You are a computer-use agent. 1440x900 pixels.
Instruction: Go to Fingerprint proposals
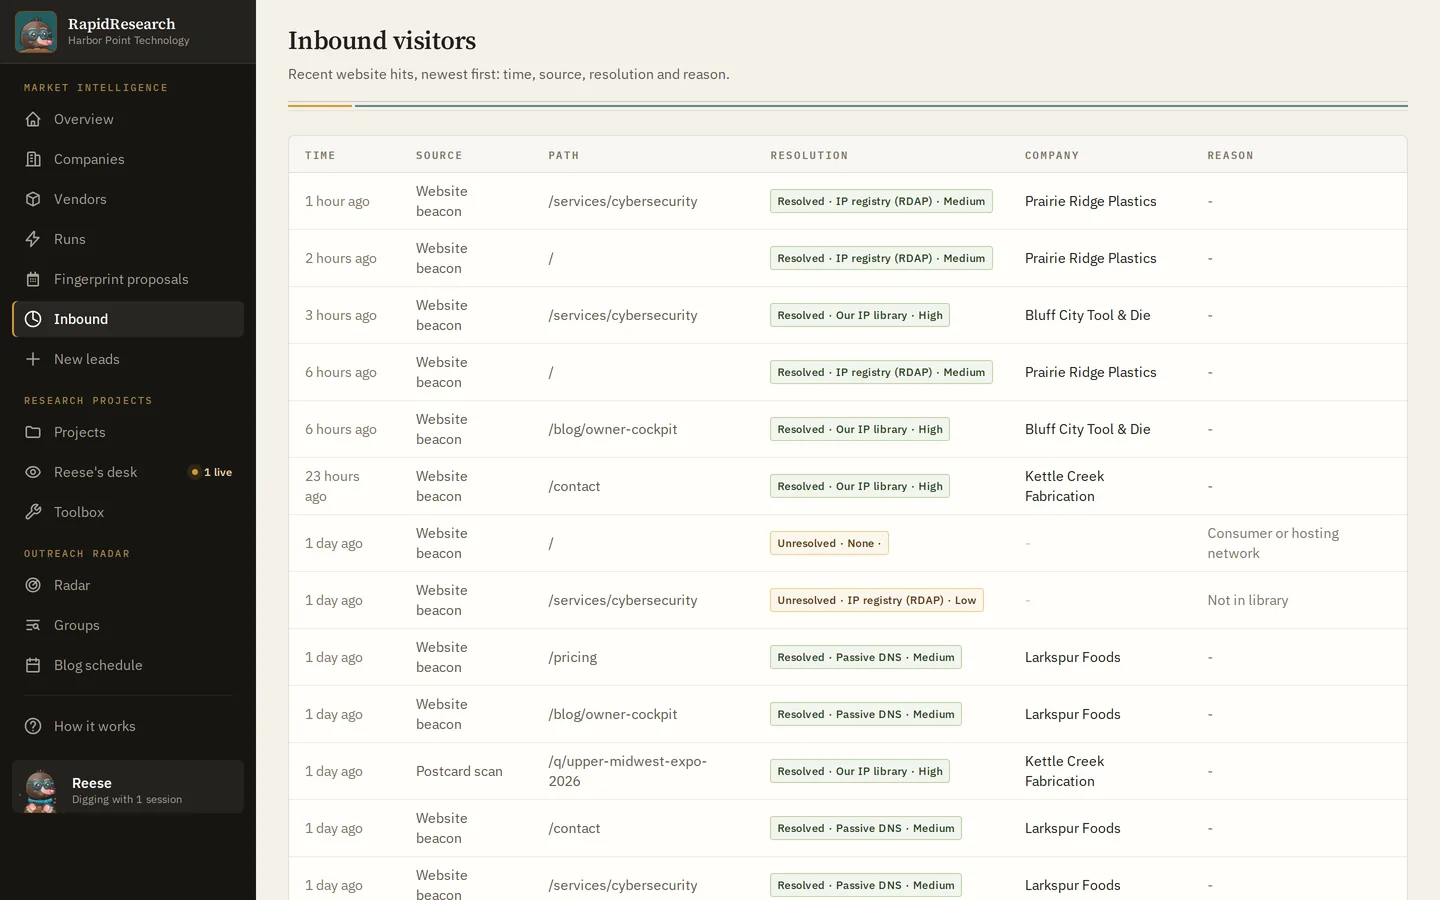pyautogui.click(x=128, y=279)
